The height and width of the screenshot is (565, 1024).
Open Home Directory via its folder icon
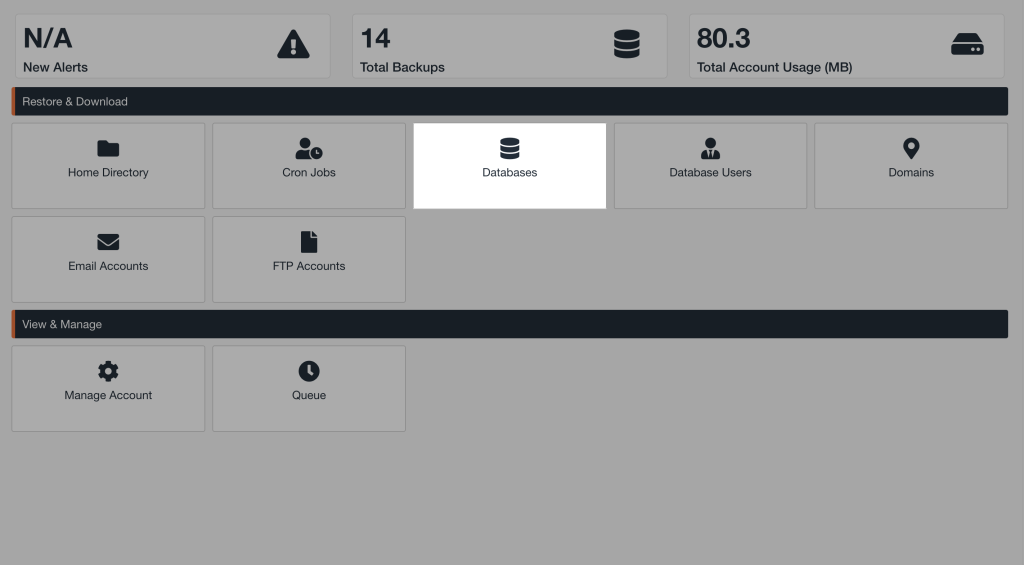point(108,149)
